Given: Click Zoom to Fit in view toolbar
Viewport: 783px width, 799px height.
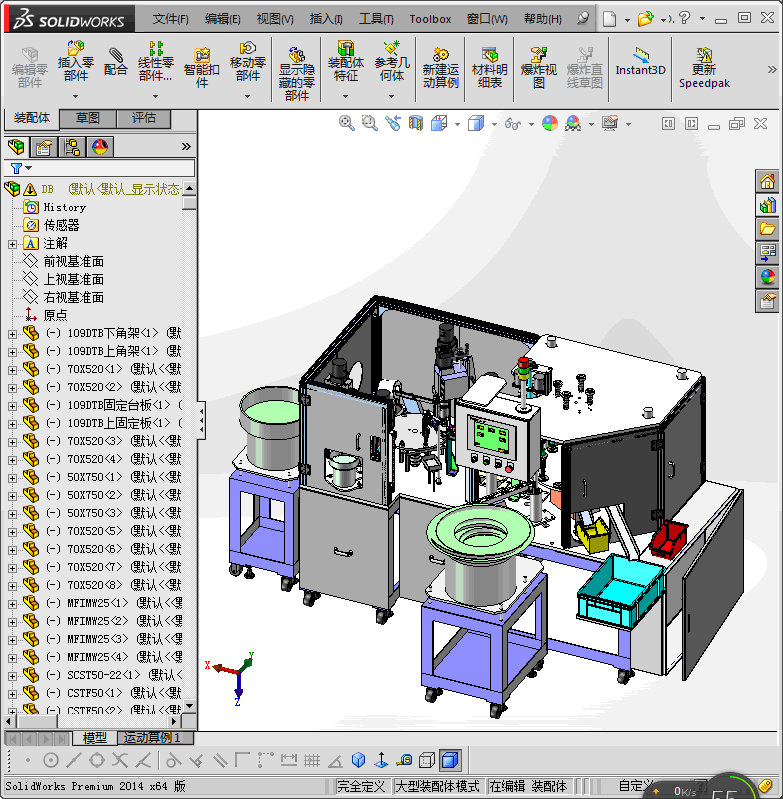Looking at the screenshot, I should (346, 123).
